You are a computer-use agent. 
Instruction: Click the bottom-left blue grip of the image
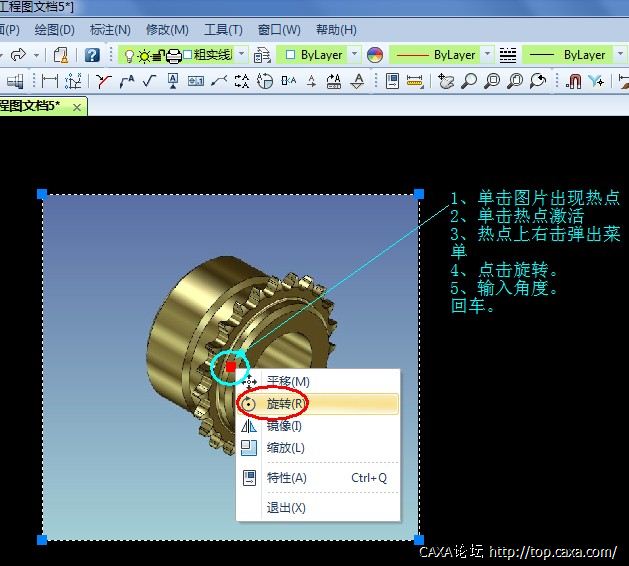tap(42, 540)
